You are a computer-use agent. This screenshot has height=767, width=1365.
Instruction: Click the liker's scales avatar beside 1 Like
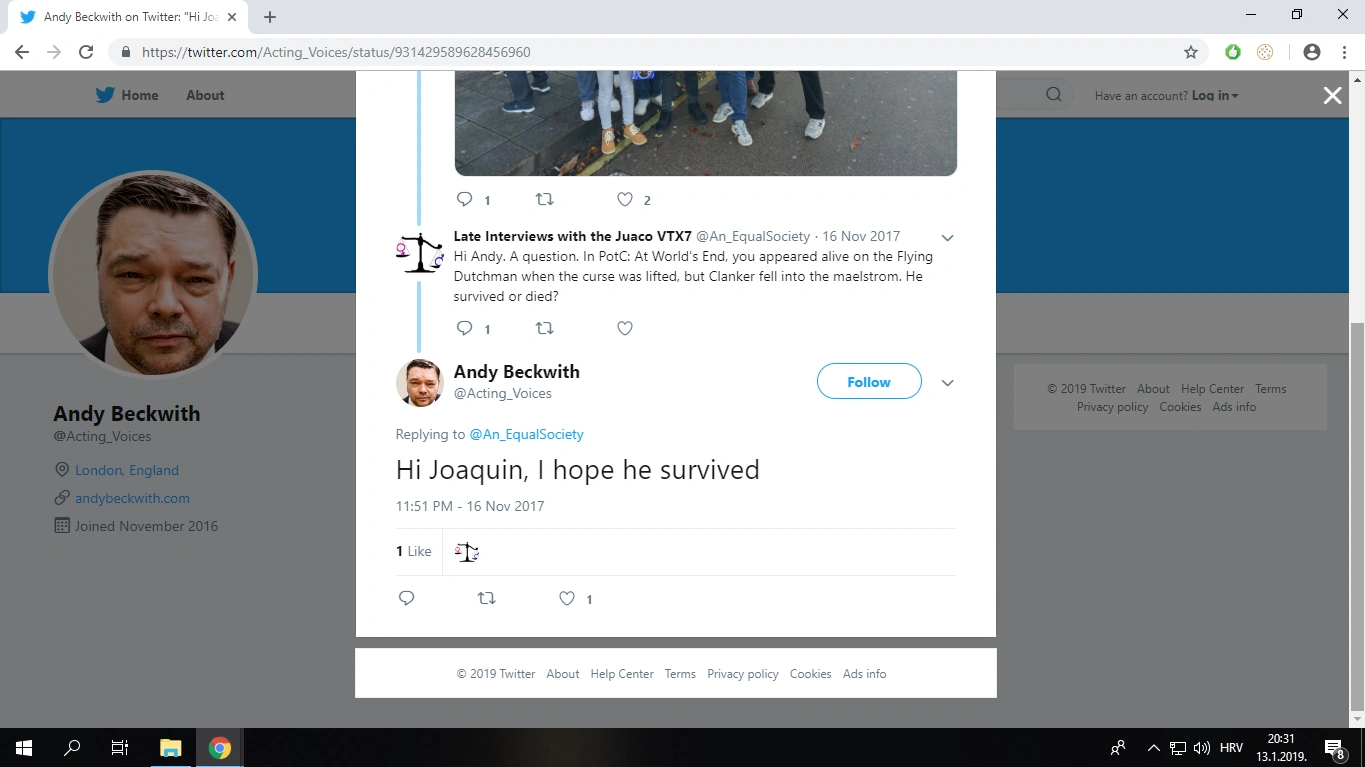click(467, 551)
